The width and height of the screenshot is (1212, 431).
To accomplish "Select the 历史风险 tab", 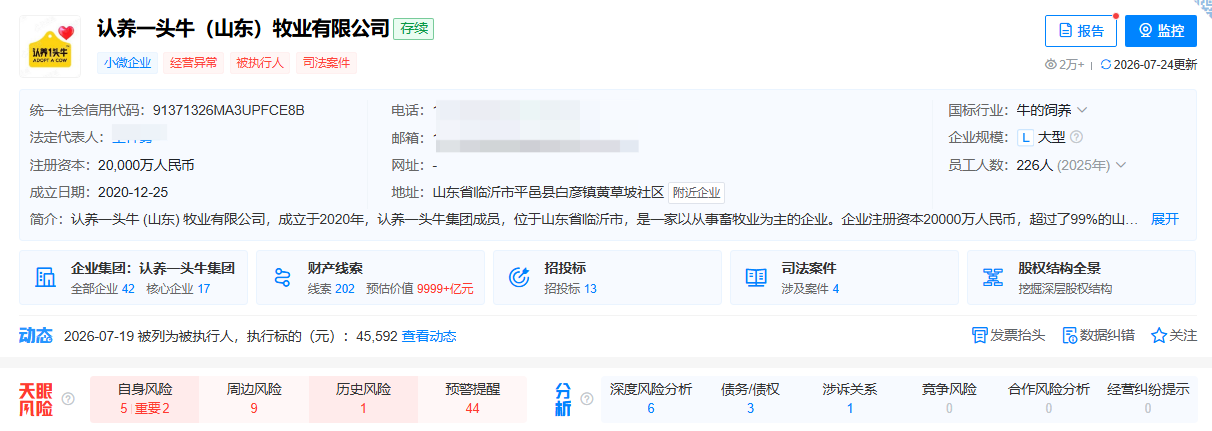I will [363, 398].
